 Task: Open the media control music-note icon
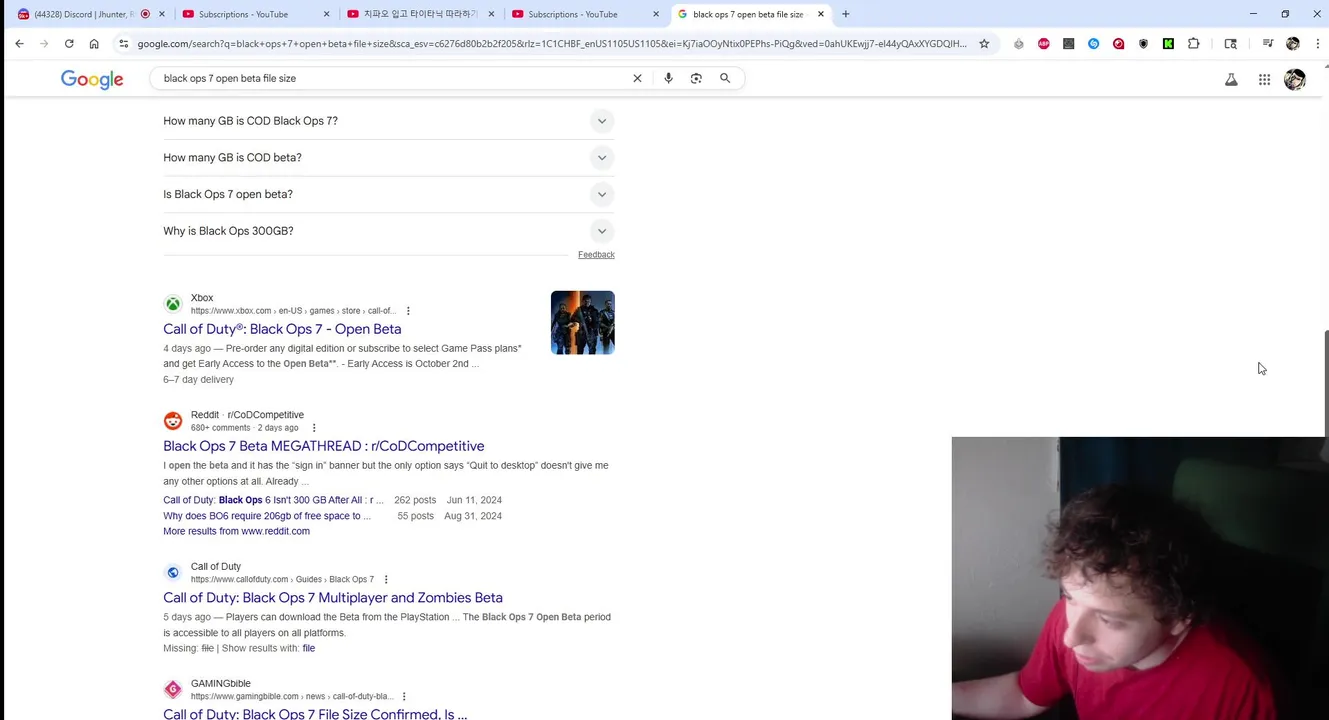point(1268,43)
